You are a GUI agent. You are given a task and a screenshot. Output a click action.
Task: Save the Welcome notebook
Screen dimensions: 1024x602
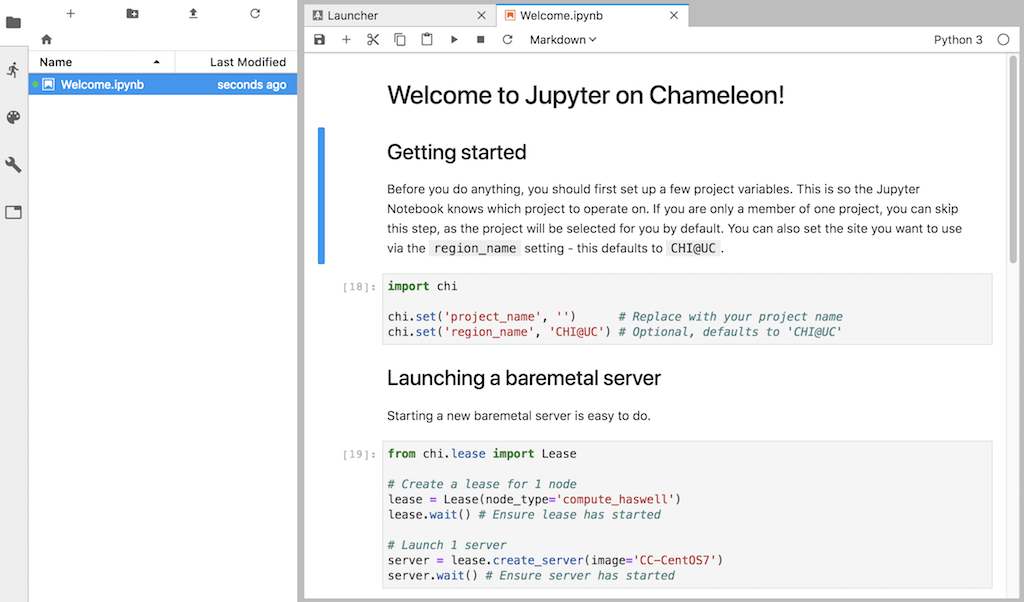(319, 39)
